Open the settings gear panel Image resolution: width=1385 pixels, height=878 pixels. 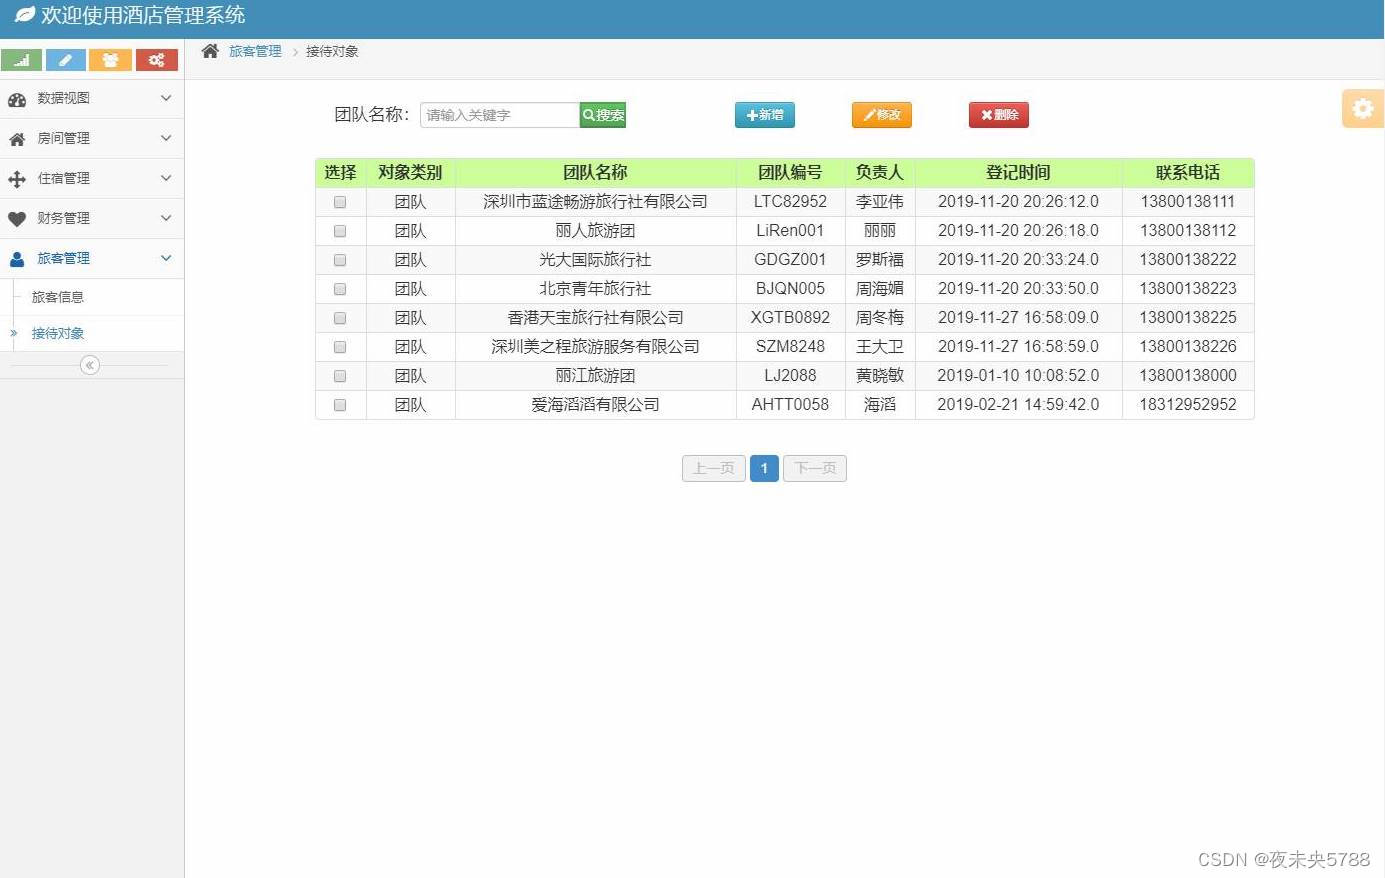(1363, 108)
